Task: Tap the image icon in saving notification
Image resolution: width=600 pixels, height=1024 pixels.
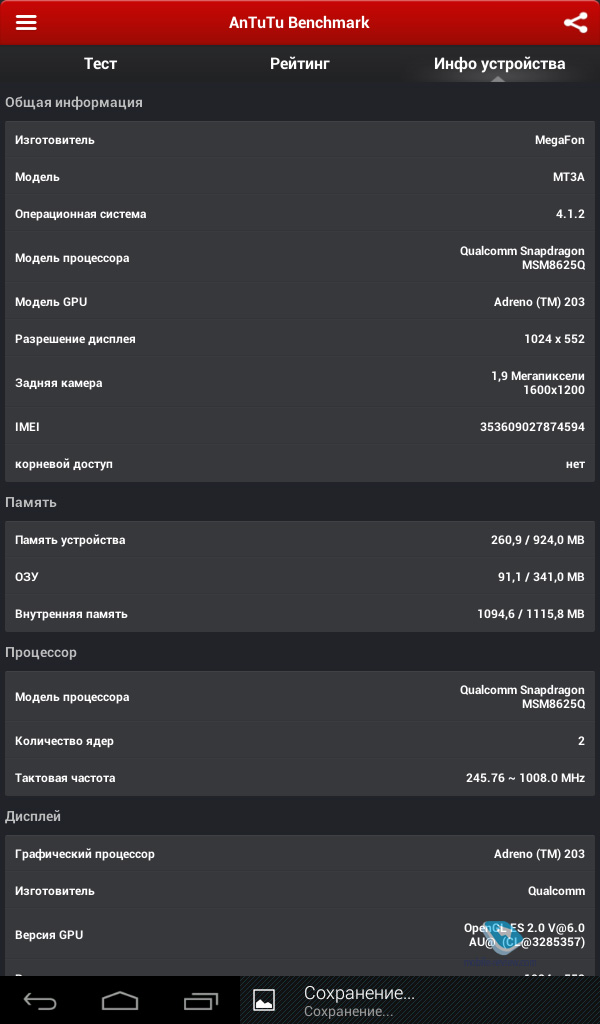Action: (264, 999)
